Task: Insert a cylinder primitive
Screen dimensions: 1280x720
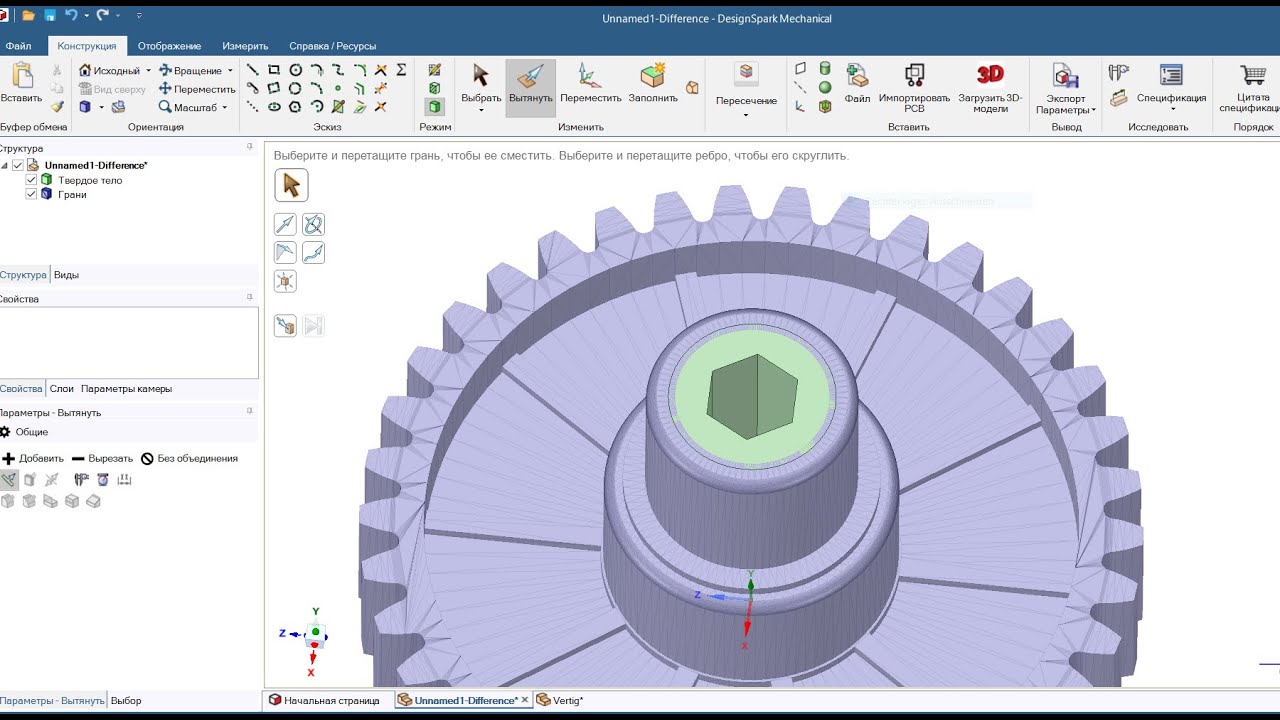Action: pos(825,69)
